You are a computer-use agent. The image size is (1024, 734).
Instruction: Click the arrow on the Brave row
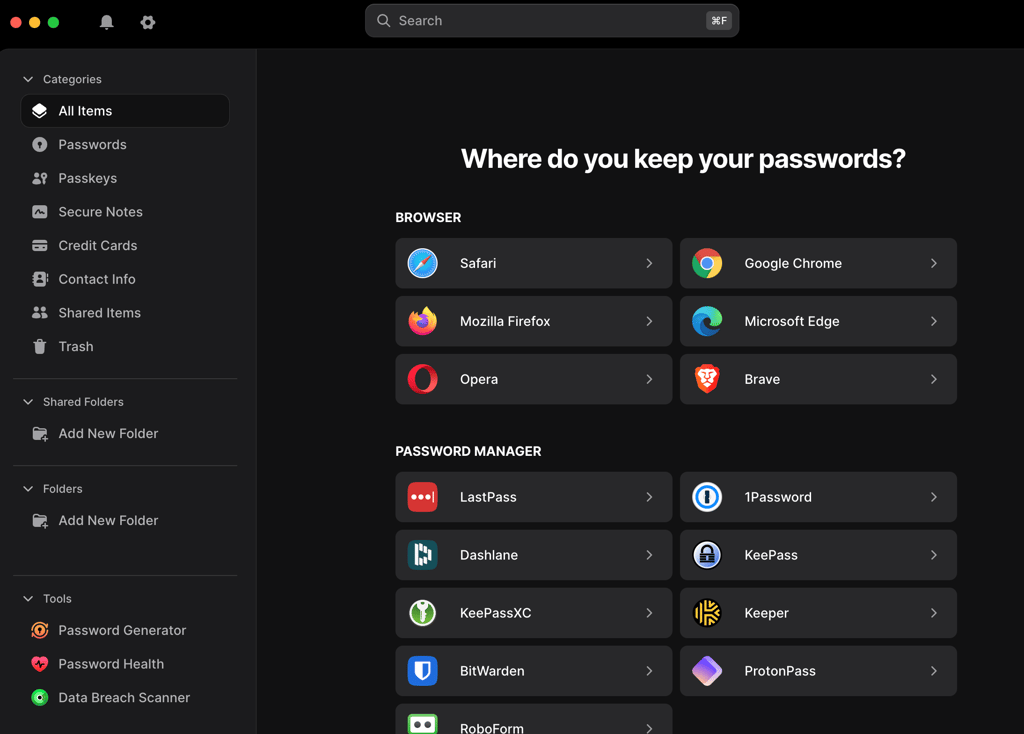click(x=934, y=379)
